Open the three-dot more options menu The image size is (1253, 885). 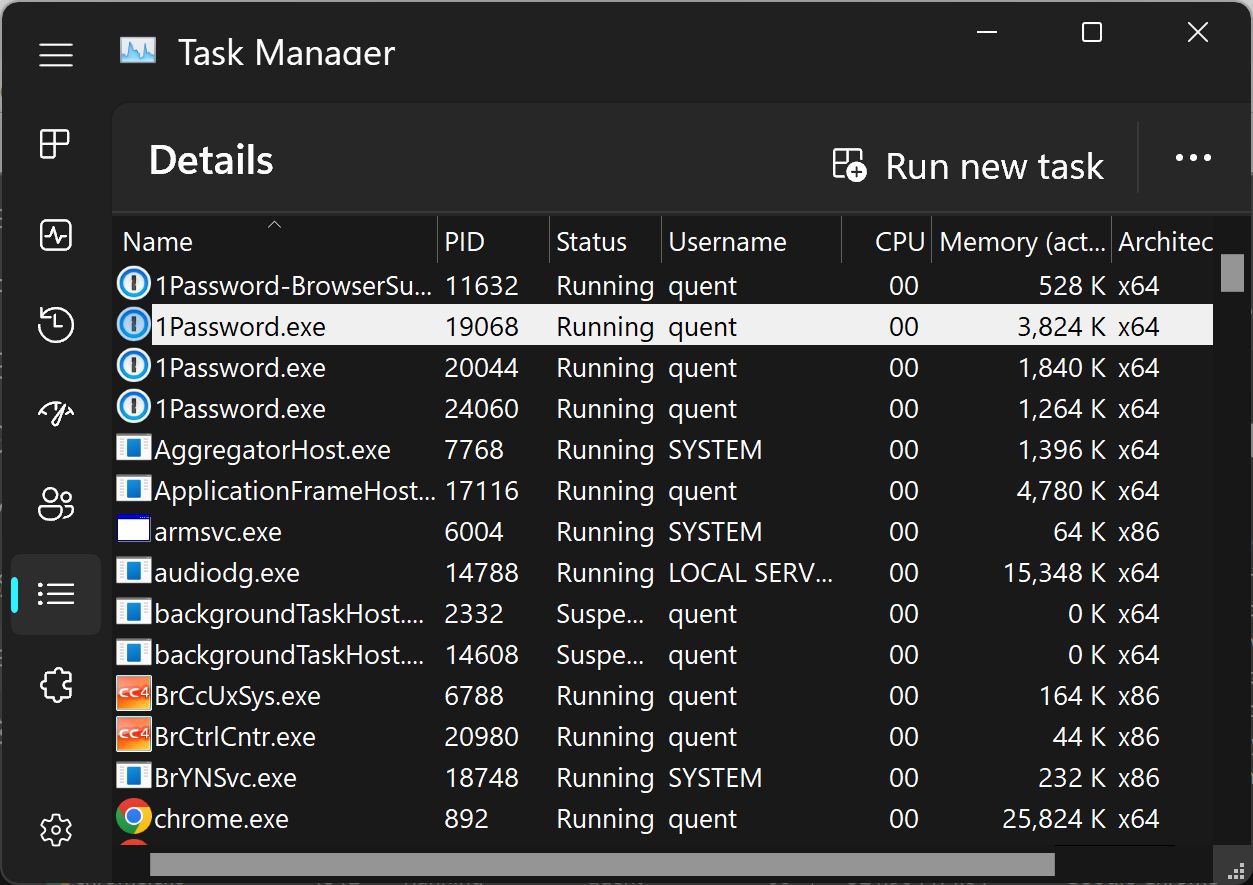tap(1193, 158)
